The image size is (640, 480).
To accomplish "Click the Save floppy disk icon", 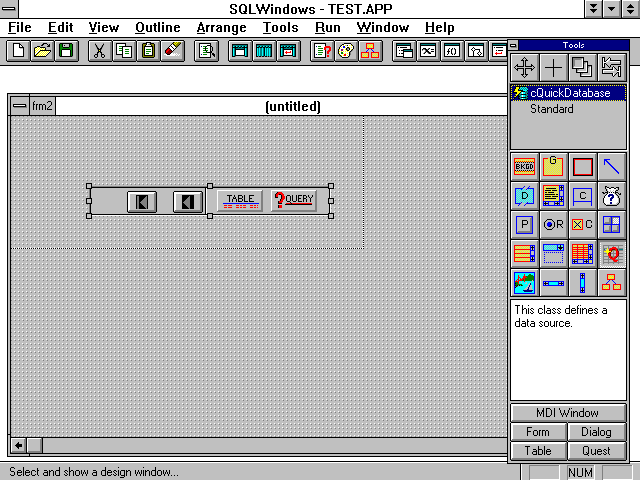I will tap(65, 51).
